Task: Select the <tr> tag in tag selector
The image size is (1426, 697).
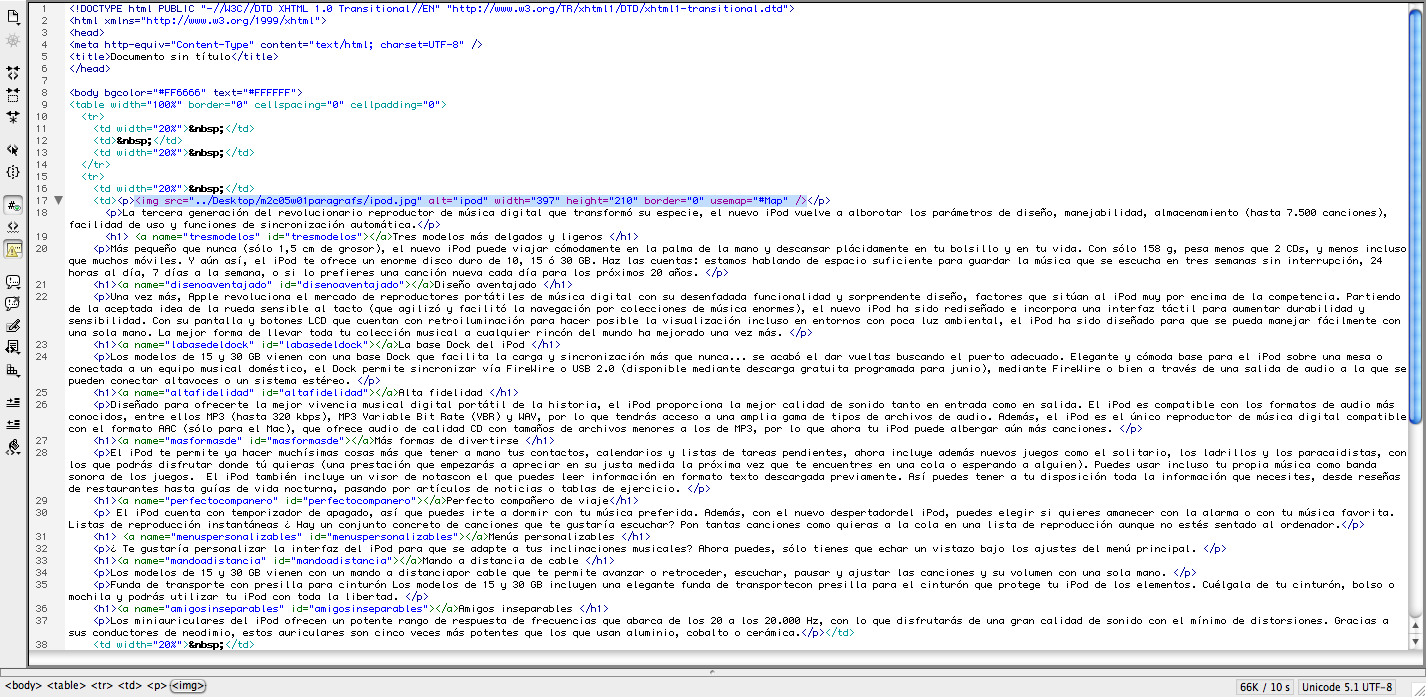Action: (x=102, y=686)
